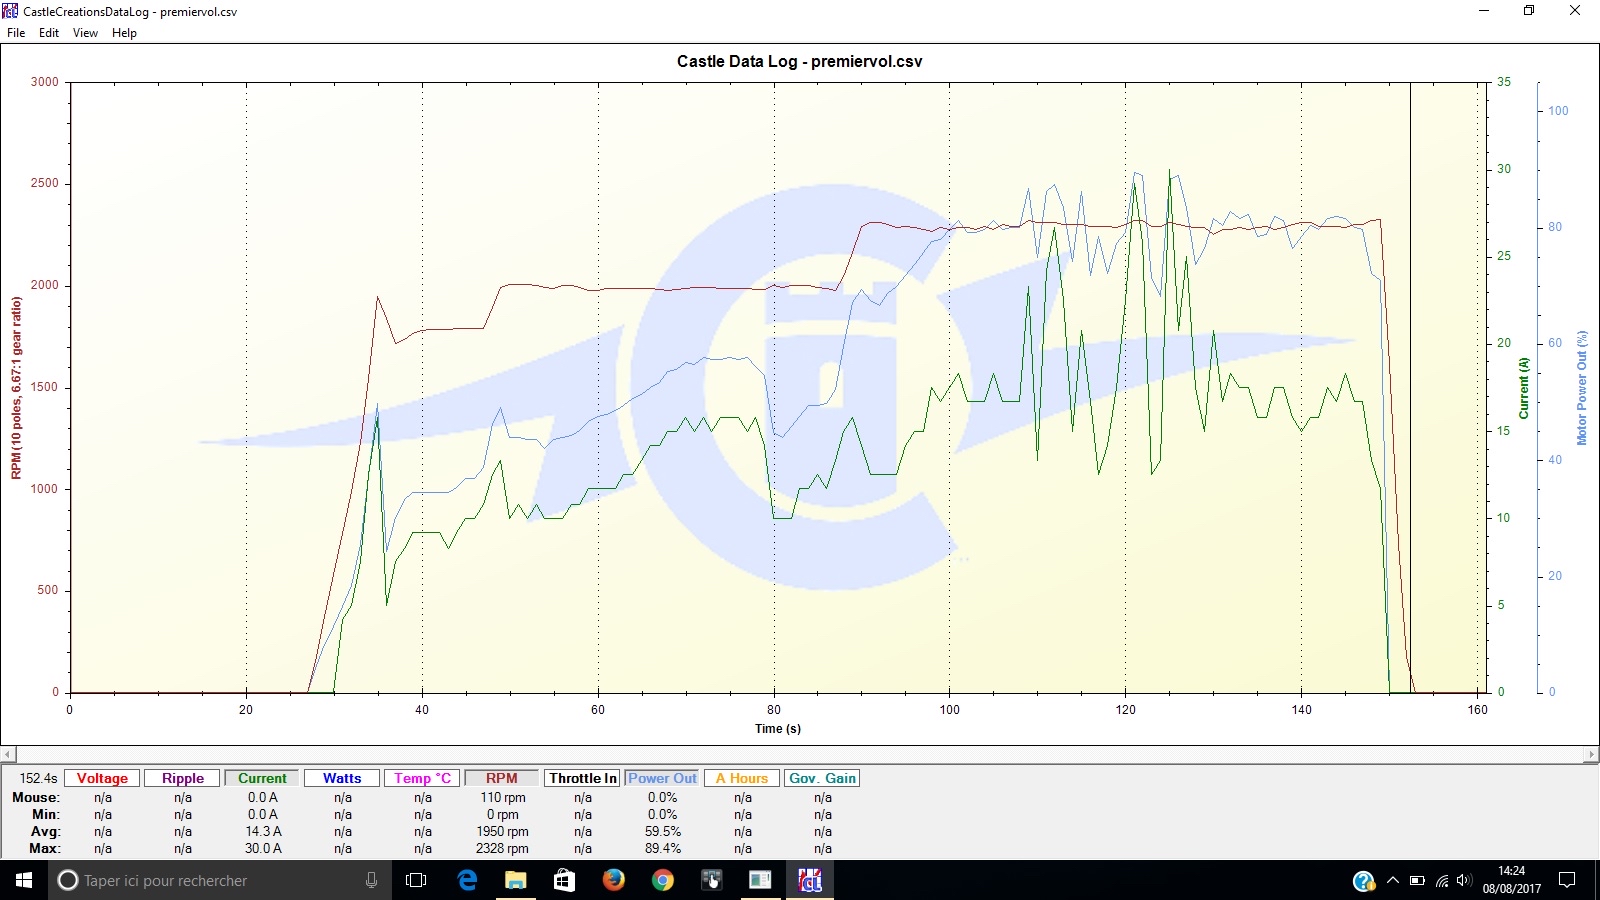This screenshot has width=1600, height=900.
Task: Toggle the A Hours data series
Action: click(742, 778)
